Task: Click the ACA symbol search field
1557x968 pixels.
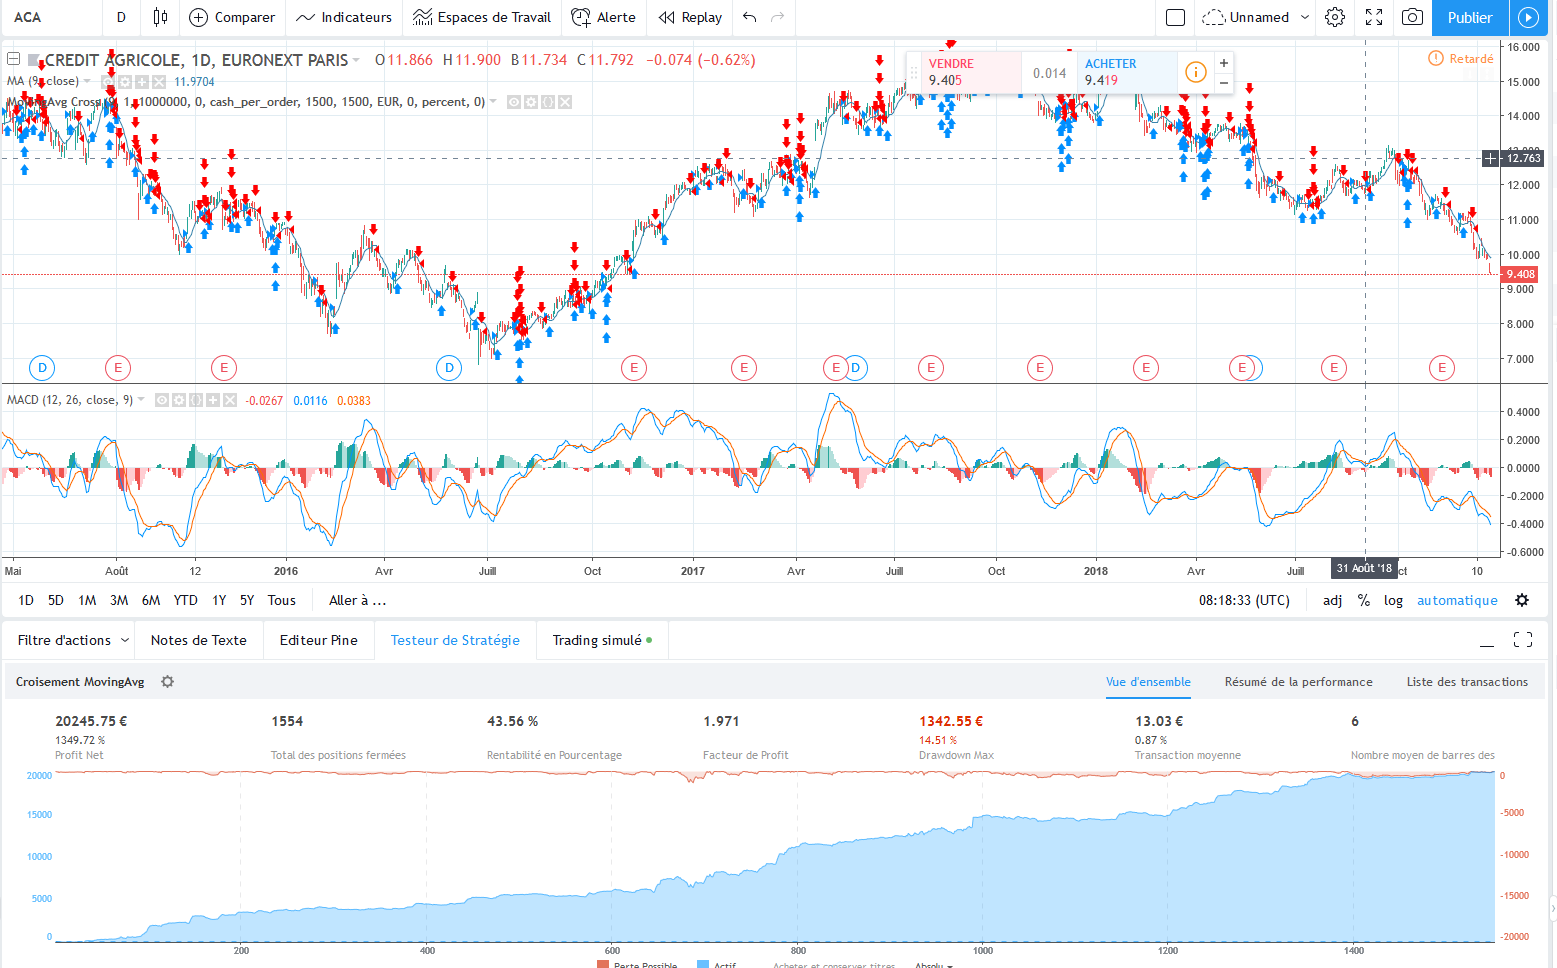Action: click(x=50, y=17)
